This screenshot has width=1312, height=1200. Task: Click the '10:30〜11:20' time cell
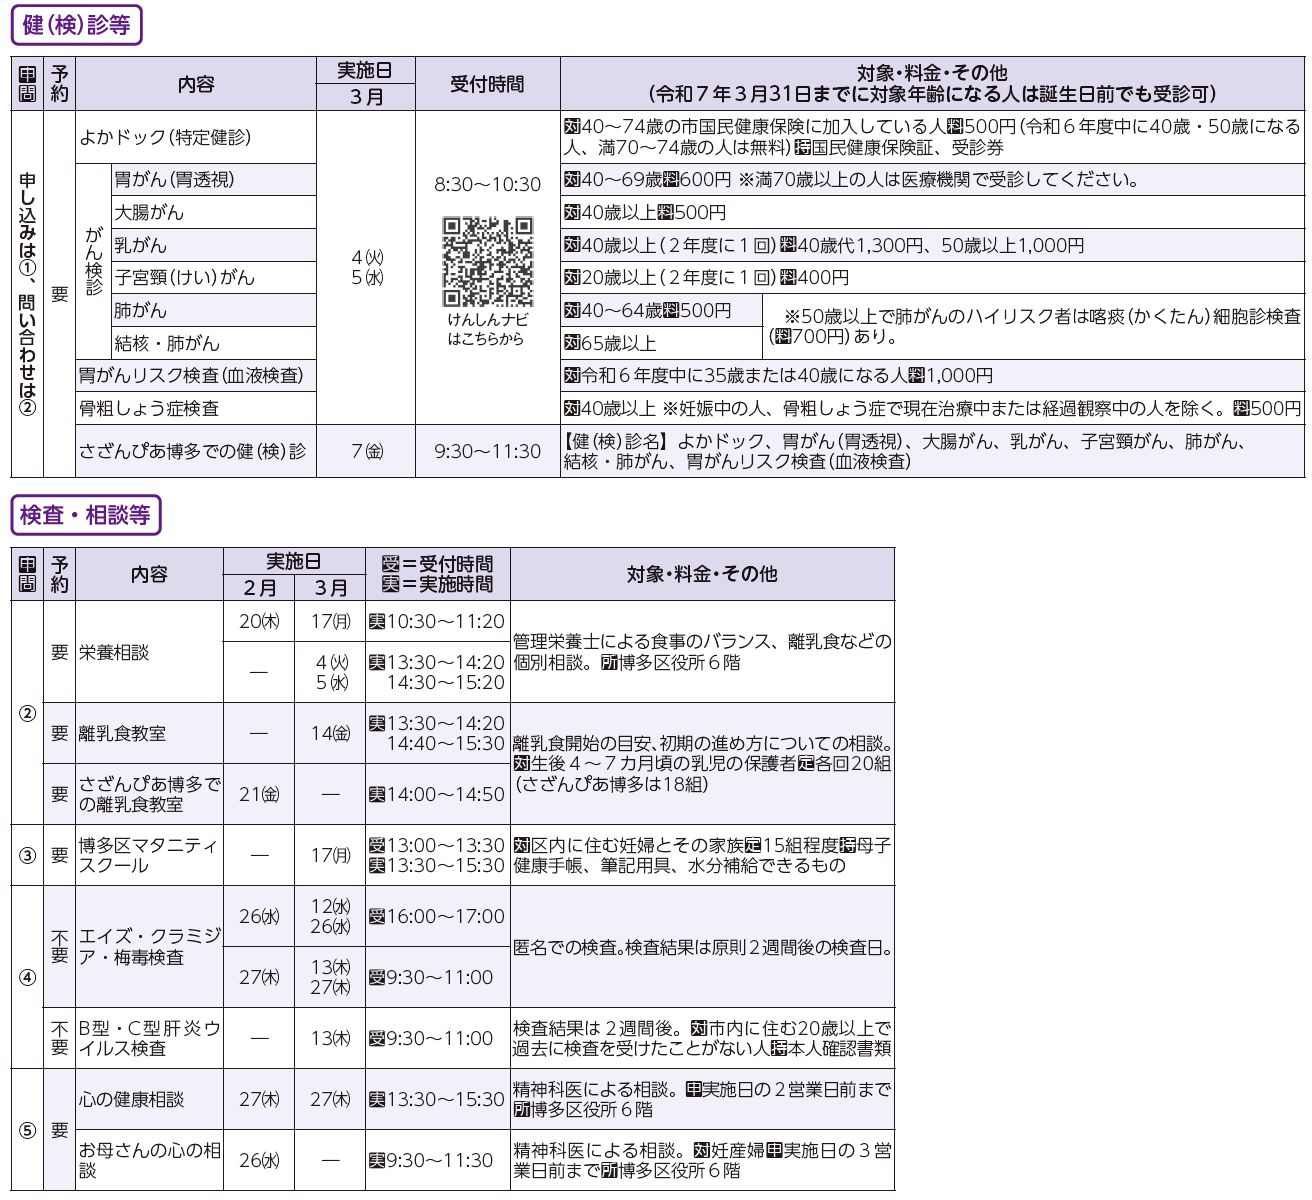[x=437, y=621]
